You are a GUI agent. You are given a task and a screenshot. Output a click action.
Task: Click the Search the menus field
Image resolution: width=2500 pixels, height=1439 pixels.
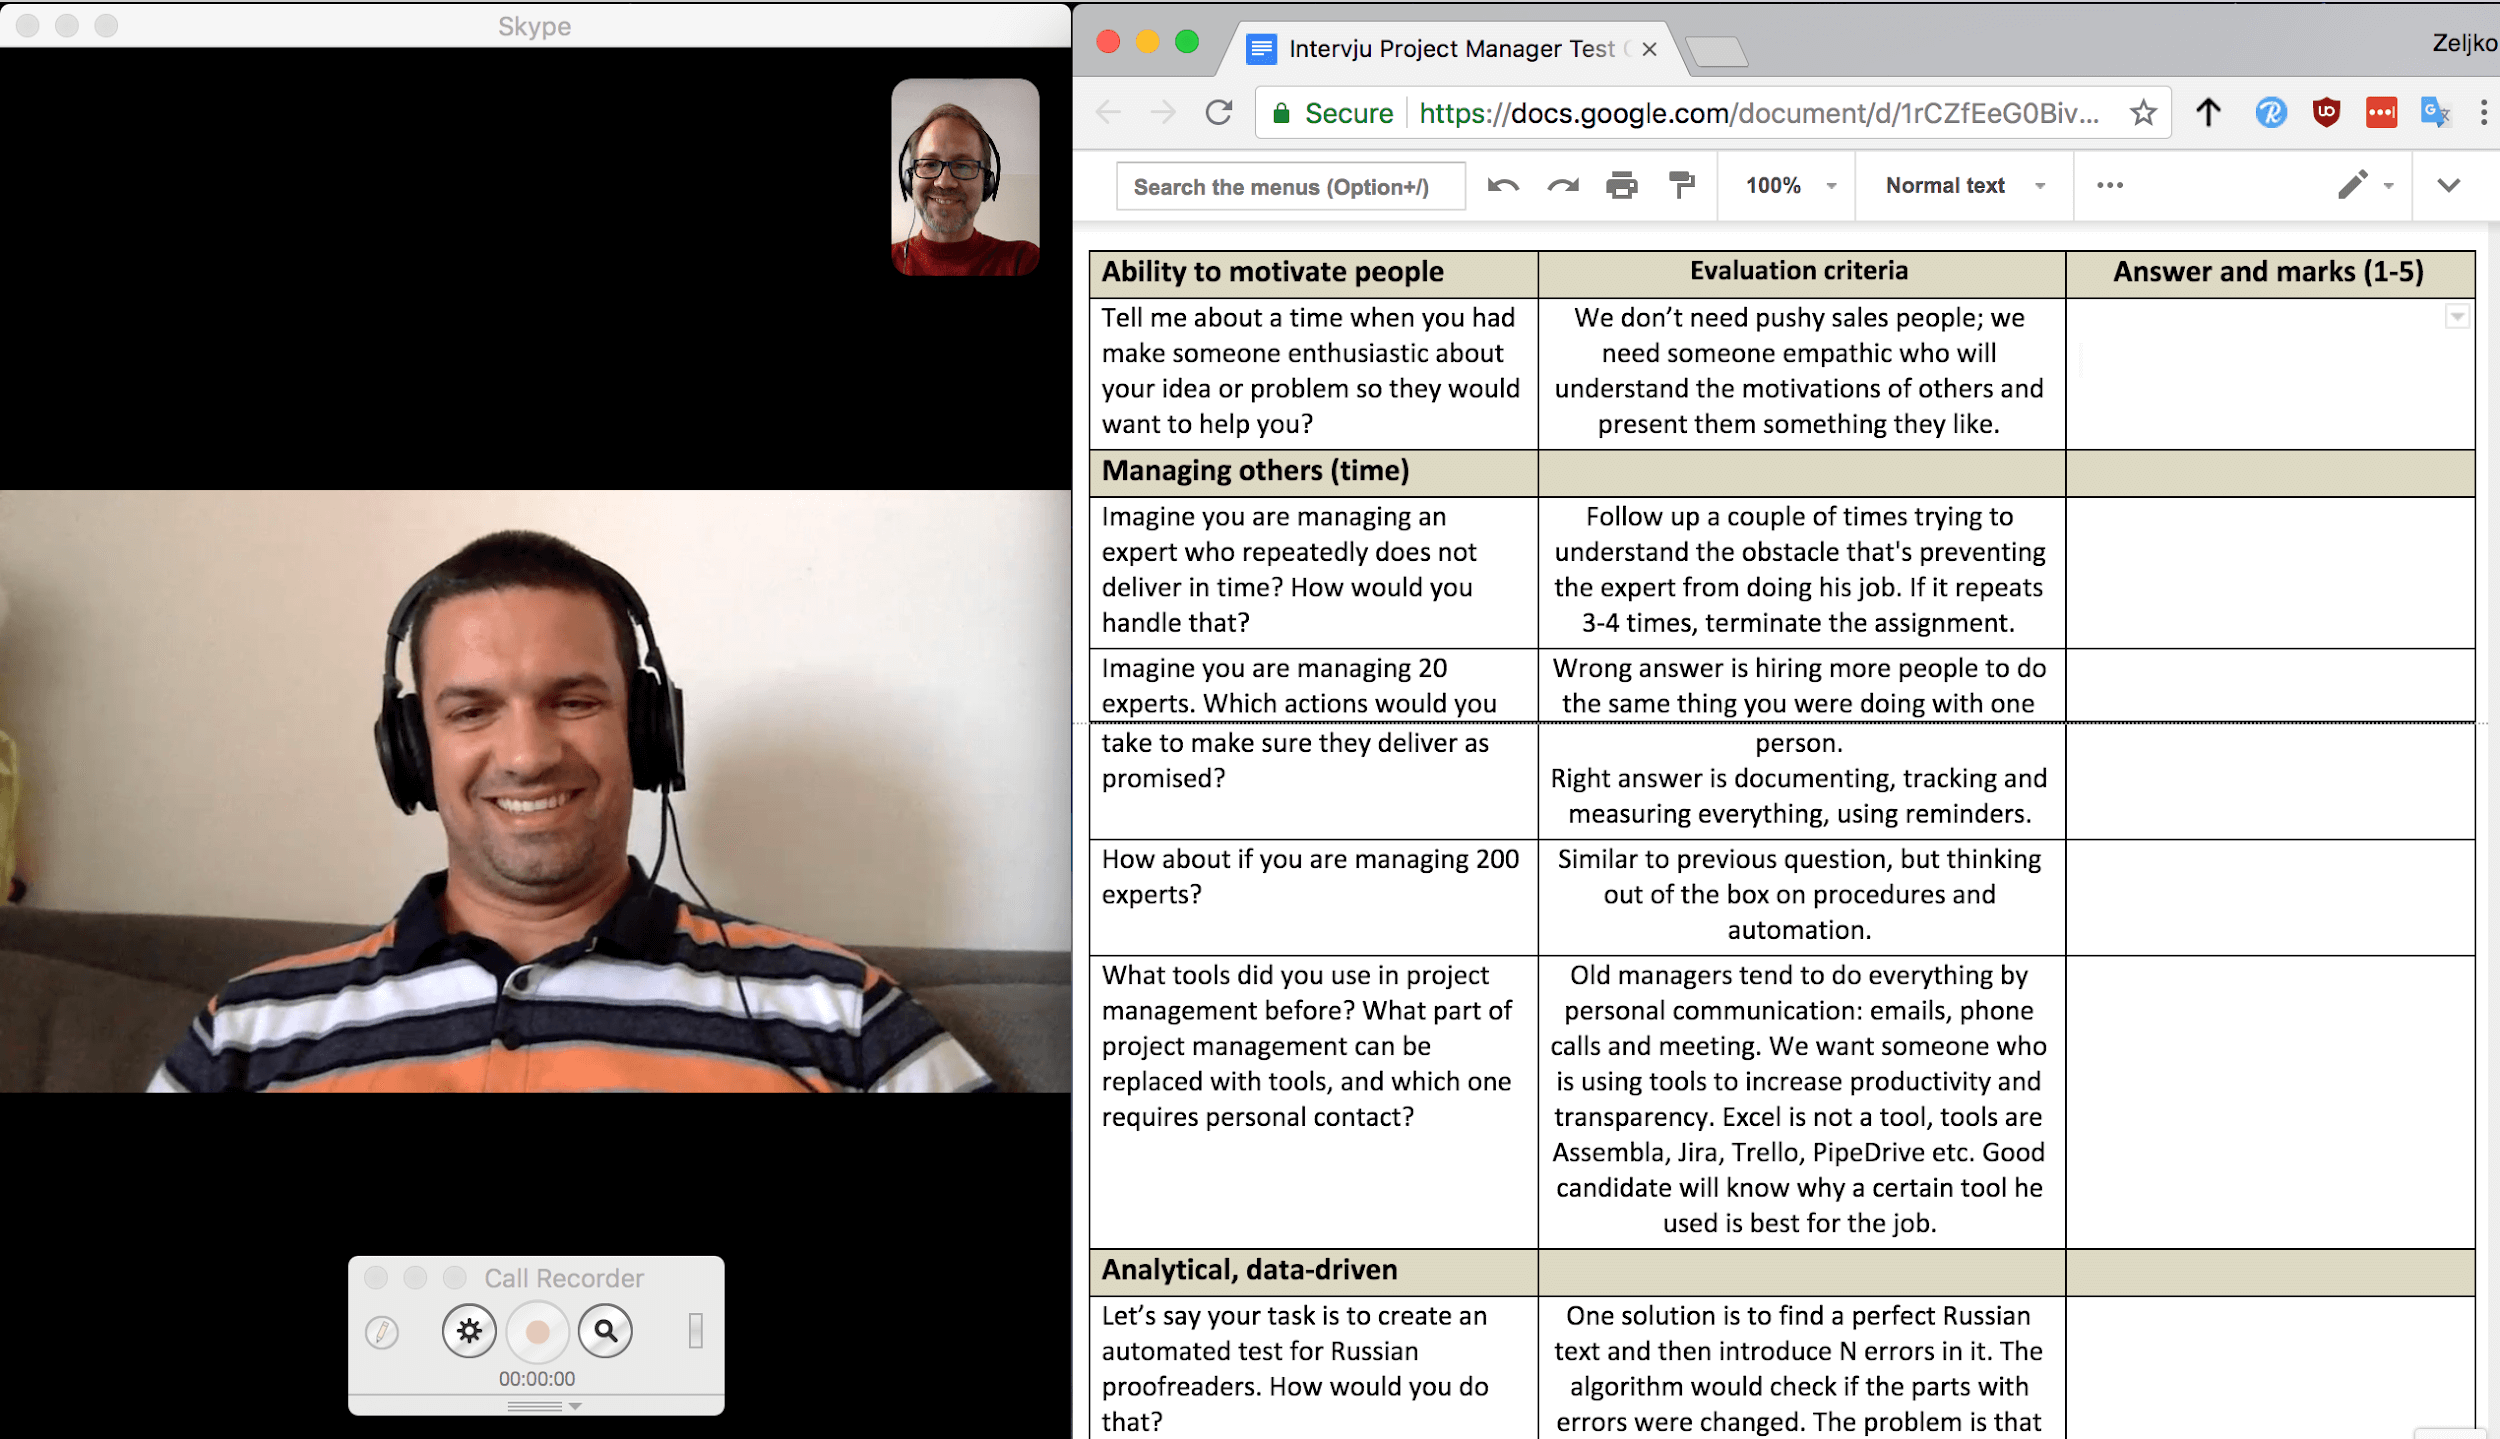tap(1290, 187)
